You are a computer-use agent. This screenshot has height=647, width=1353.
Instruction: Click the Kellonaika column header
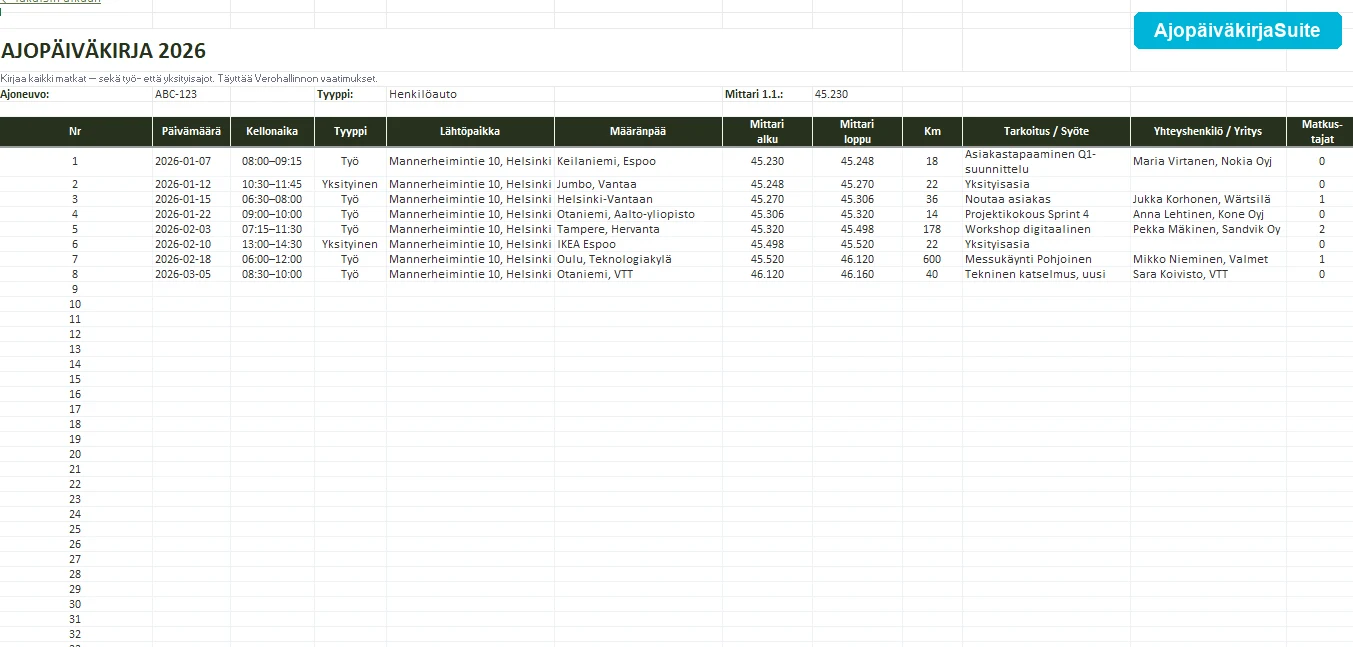point(272,131)
